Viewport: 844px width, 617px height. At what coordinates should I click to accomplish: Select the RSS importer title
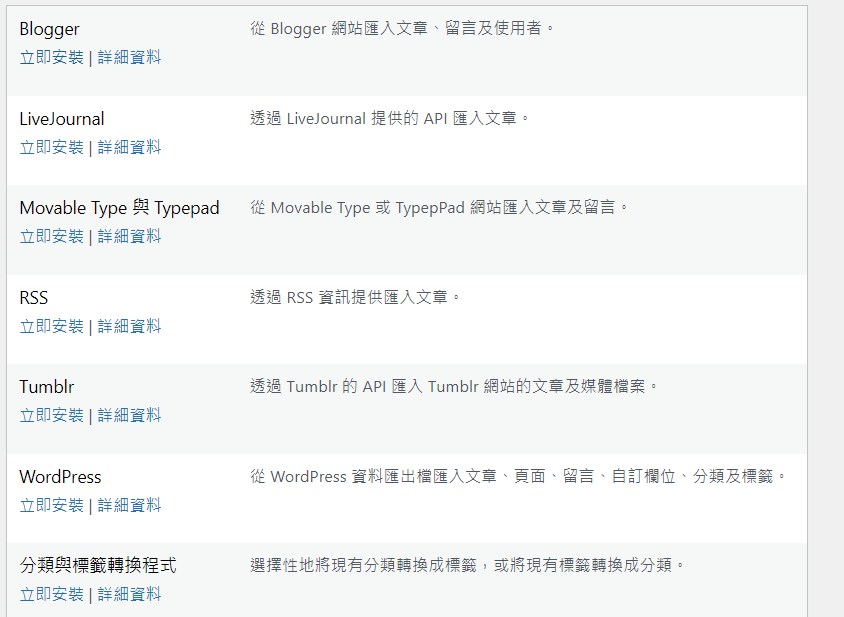pos(33,298)
